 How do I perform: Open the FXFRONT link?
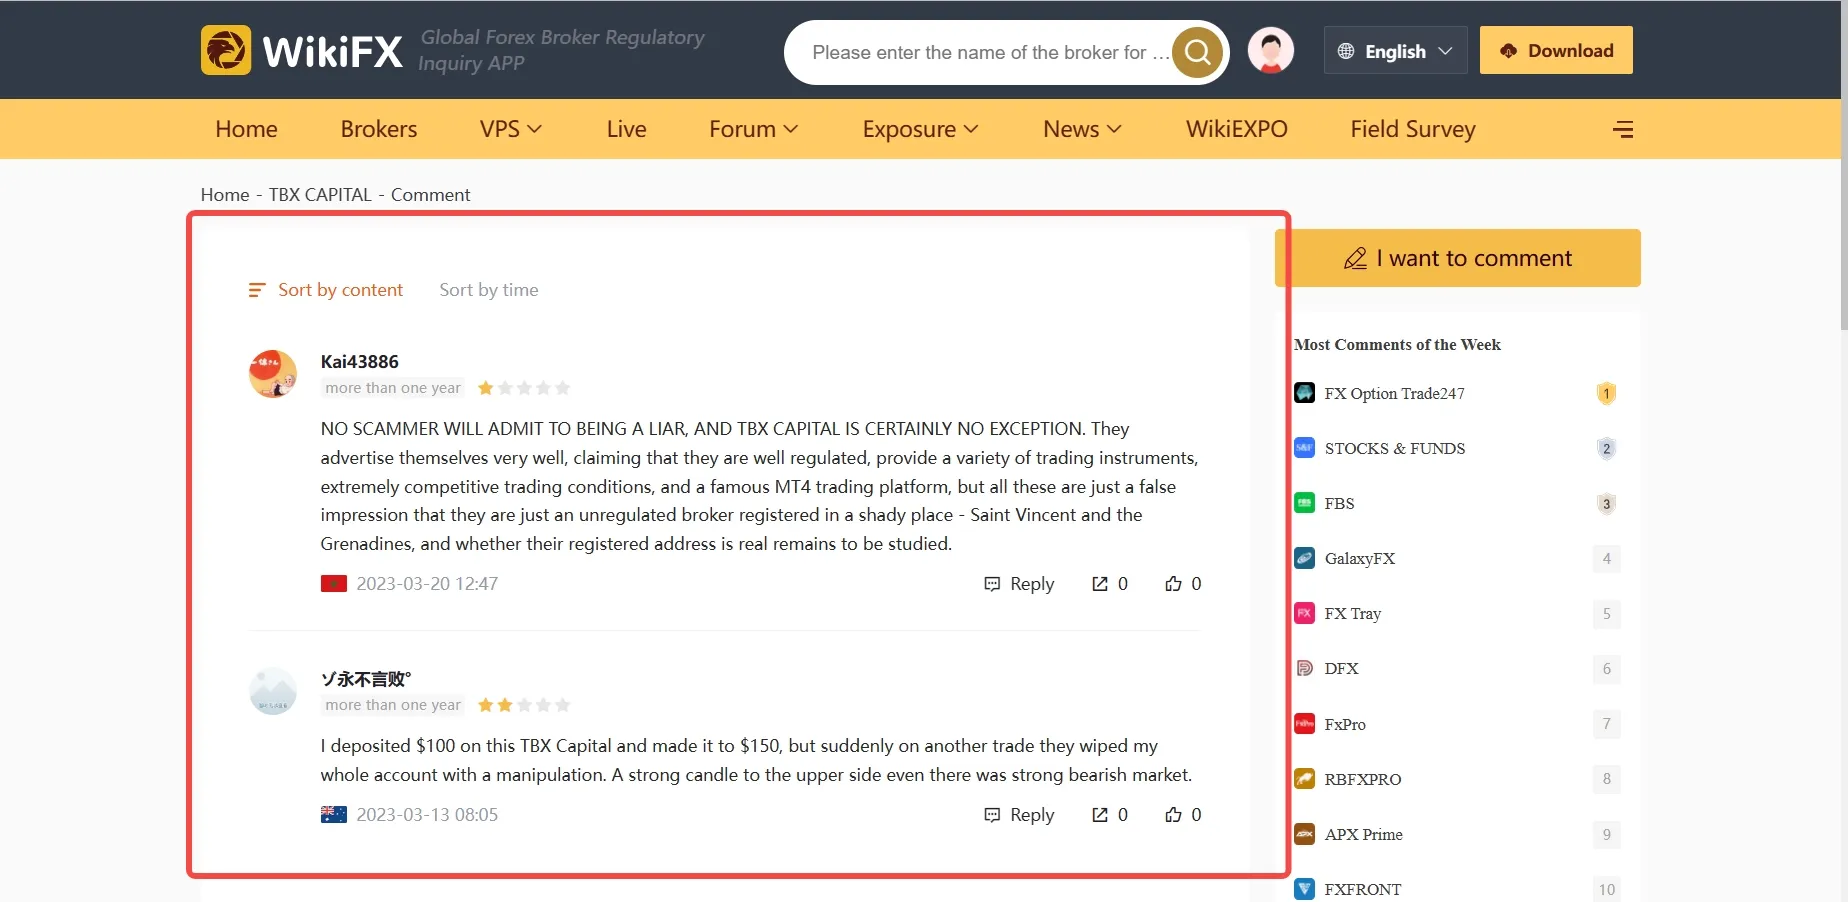(1363, 889)
